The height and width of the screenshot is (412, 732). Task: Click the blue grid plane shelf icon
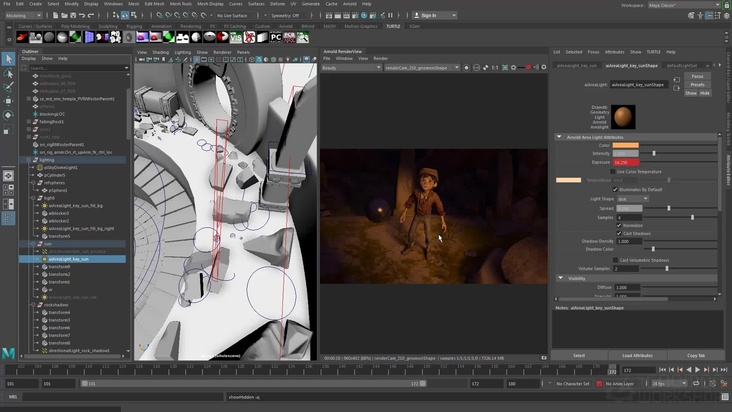[x=89, y=37]
